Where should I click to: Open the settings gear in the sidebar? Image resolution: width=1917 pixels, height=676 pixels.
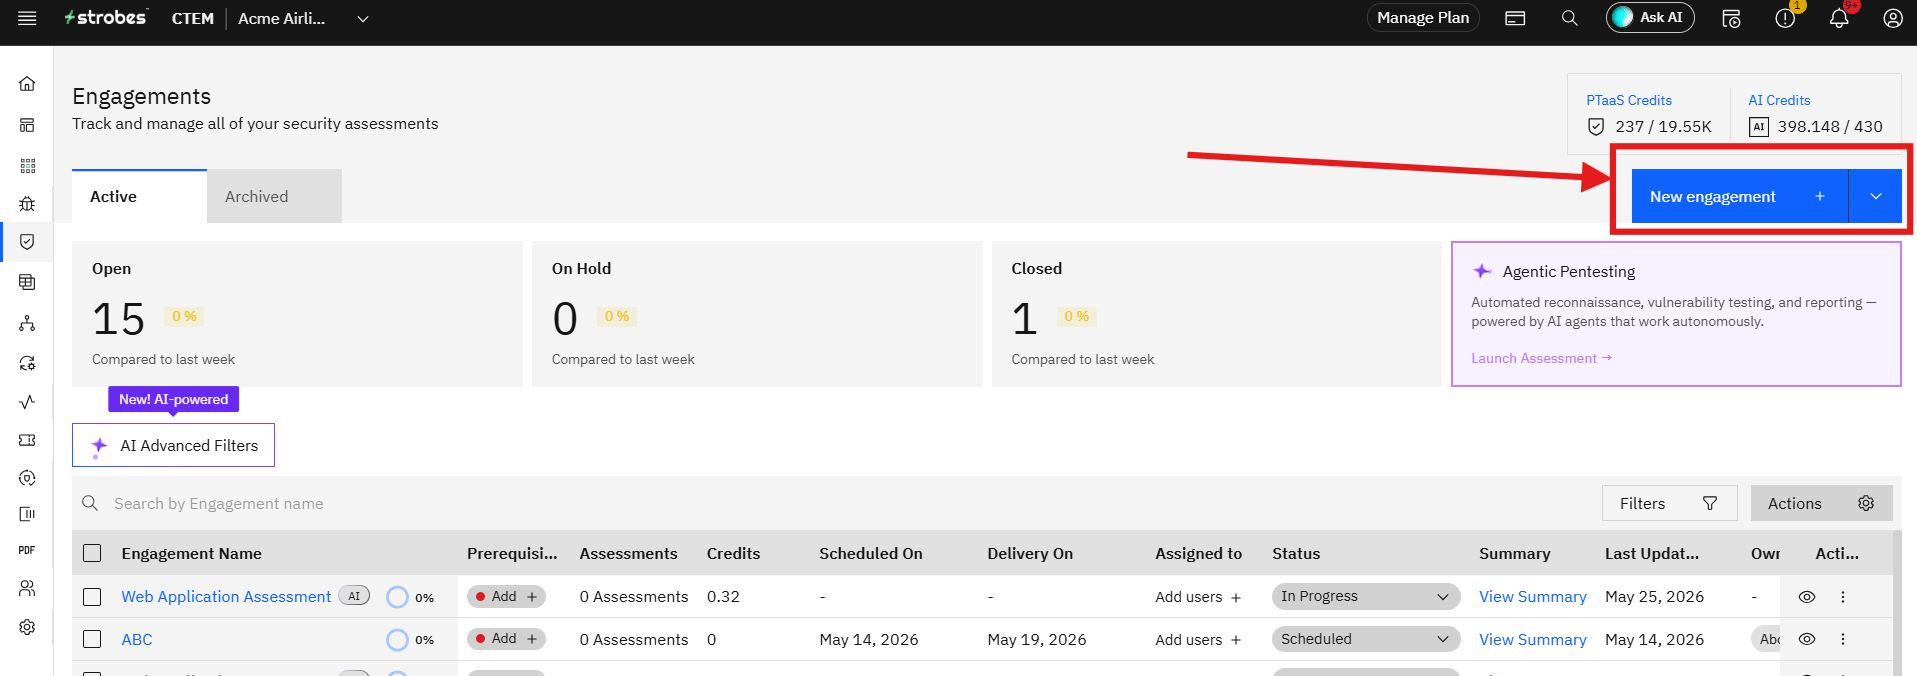coord(27,627)
